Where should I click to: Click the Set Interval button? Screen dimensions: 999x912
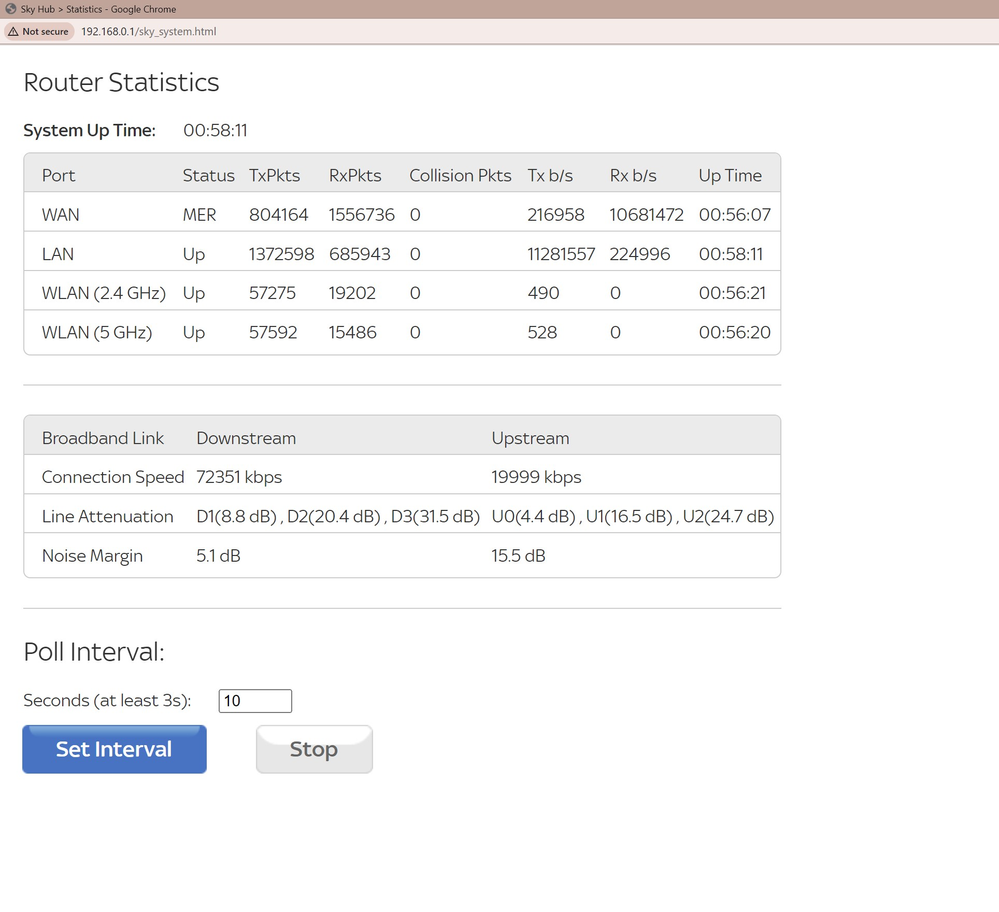click(114, 748)
